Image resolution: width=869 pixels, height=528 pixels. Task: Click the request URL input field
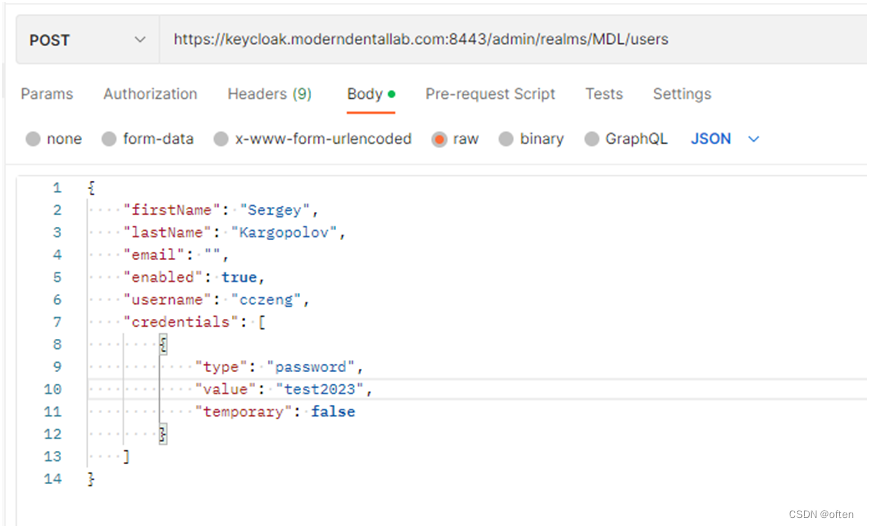[x=513, y=40]
